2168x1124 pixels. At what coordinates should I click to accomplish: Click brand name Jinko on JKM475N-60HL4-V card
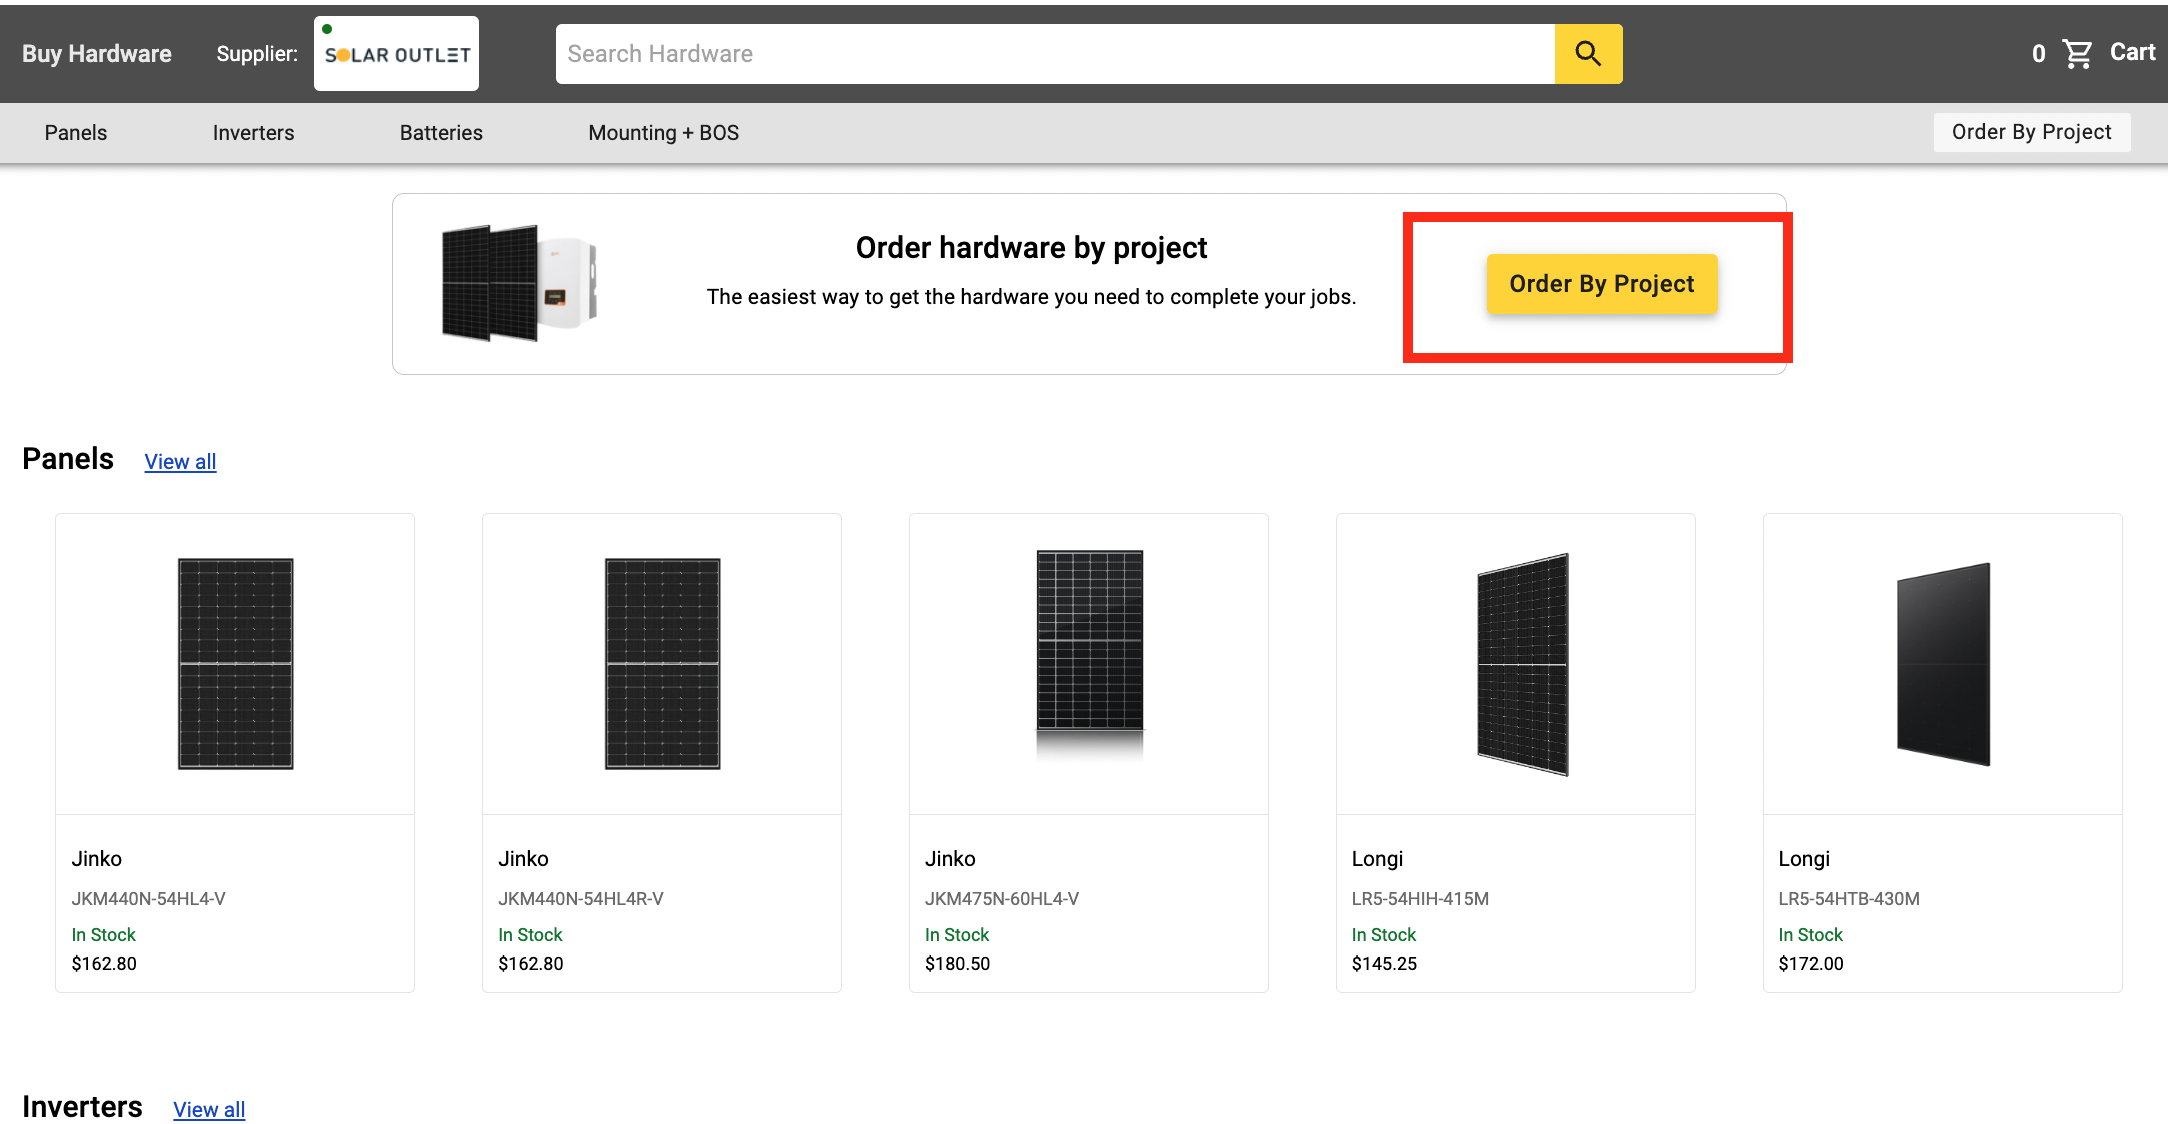coord(950,859)
